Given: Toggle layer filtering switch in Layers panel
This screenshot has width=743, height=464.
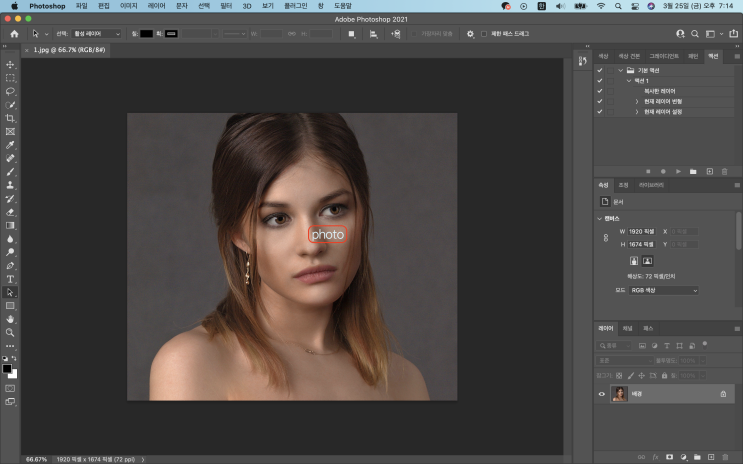Looking at the screenshot, I should [x=705, y=344].
